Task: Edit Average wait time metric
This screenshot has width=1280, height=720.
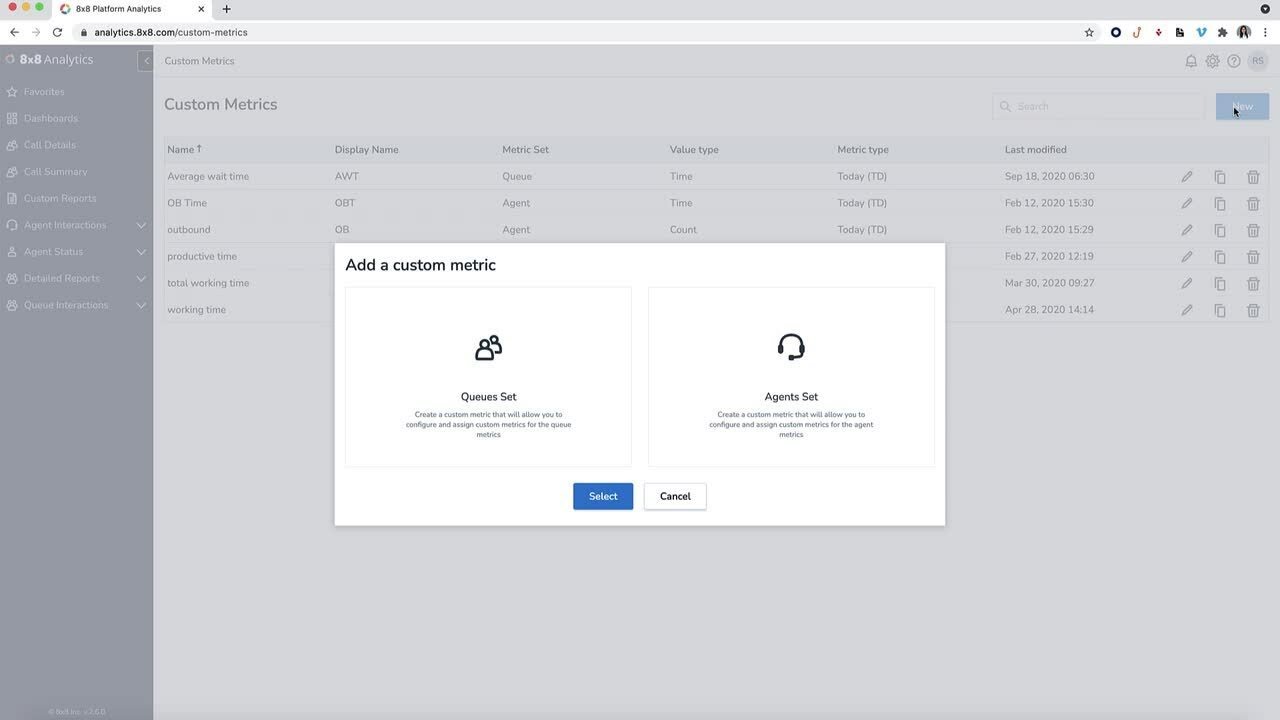Action: click(1187, 177)
